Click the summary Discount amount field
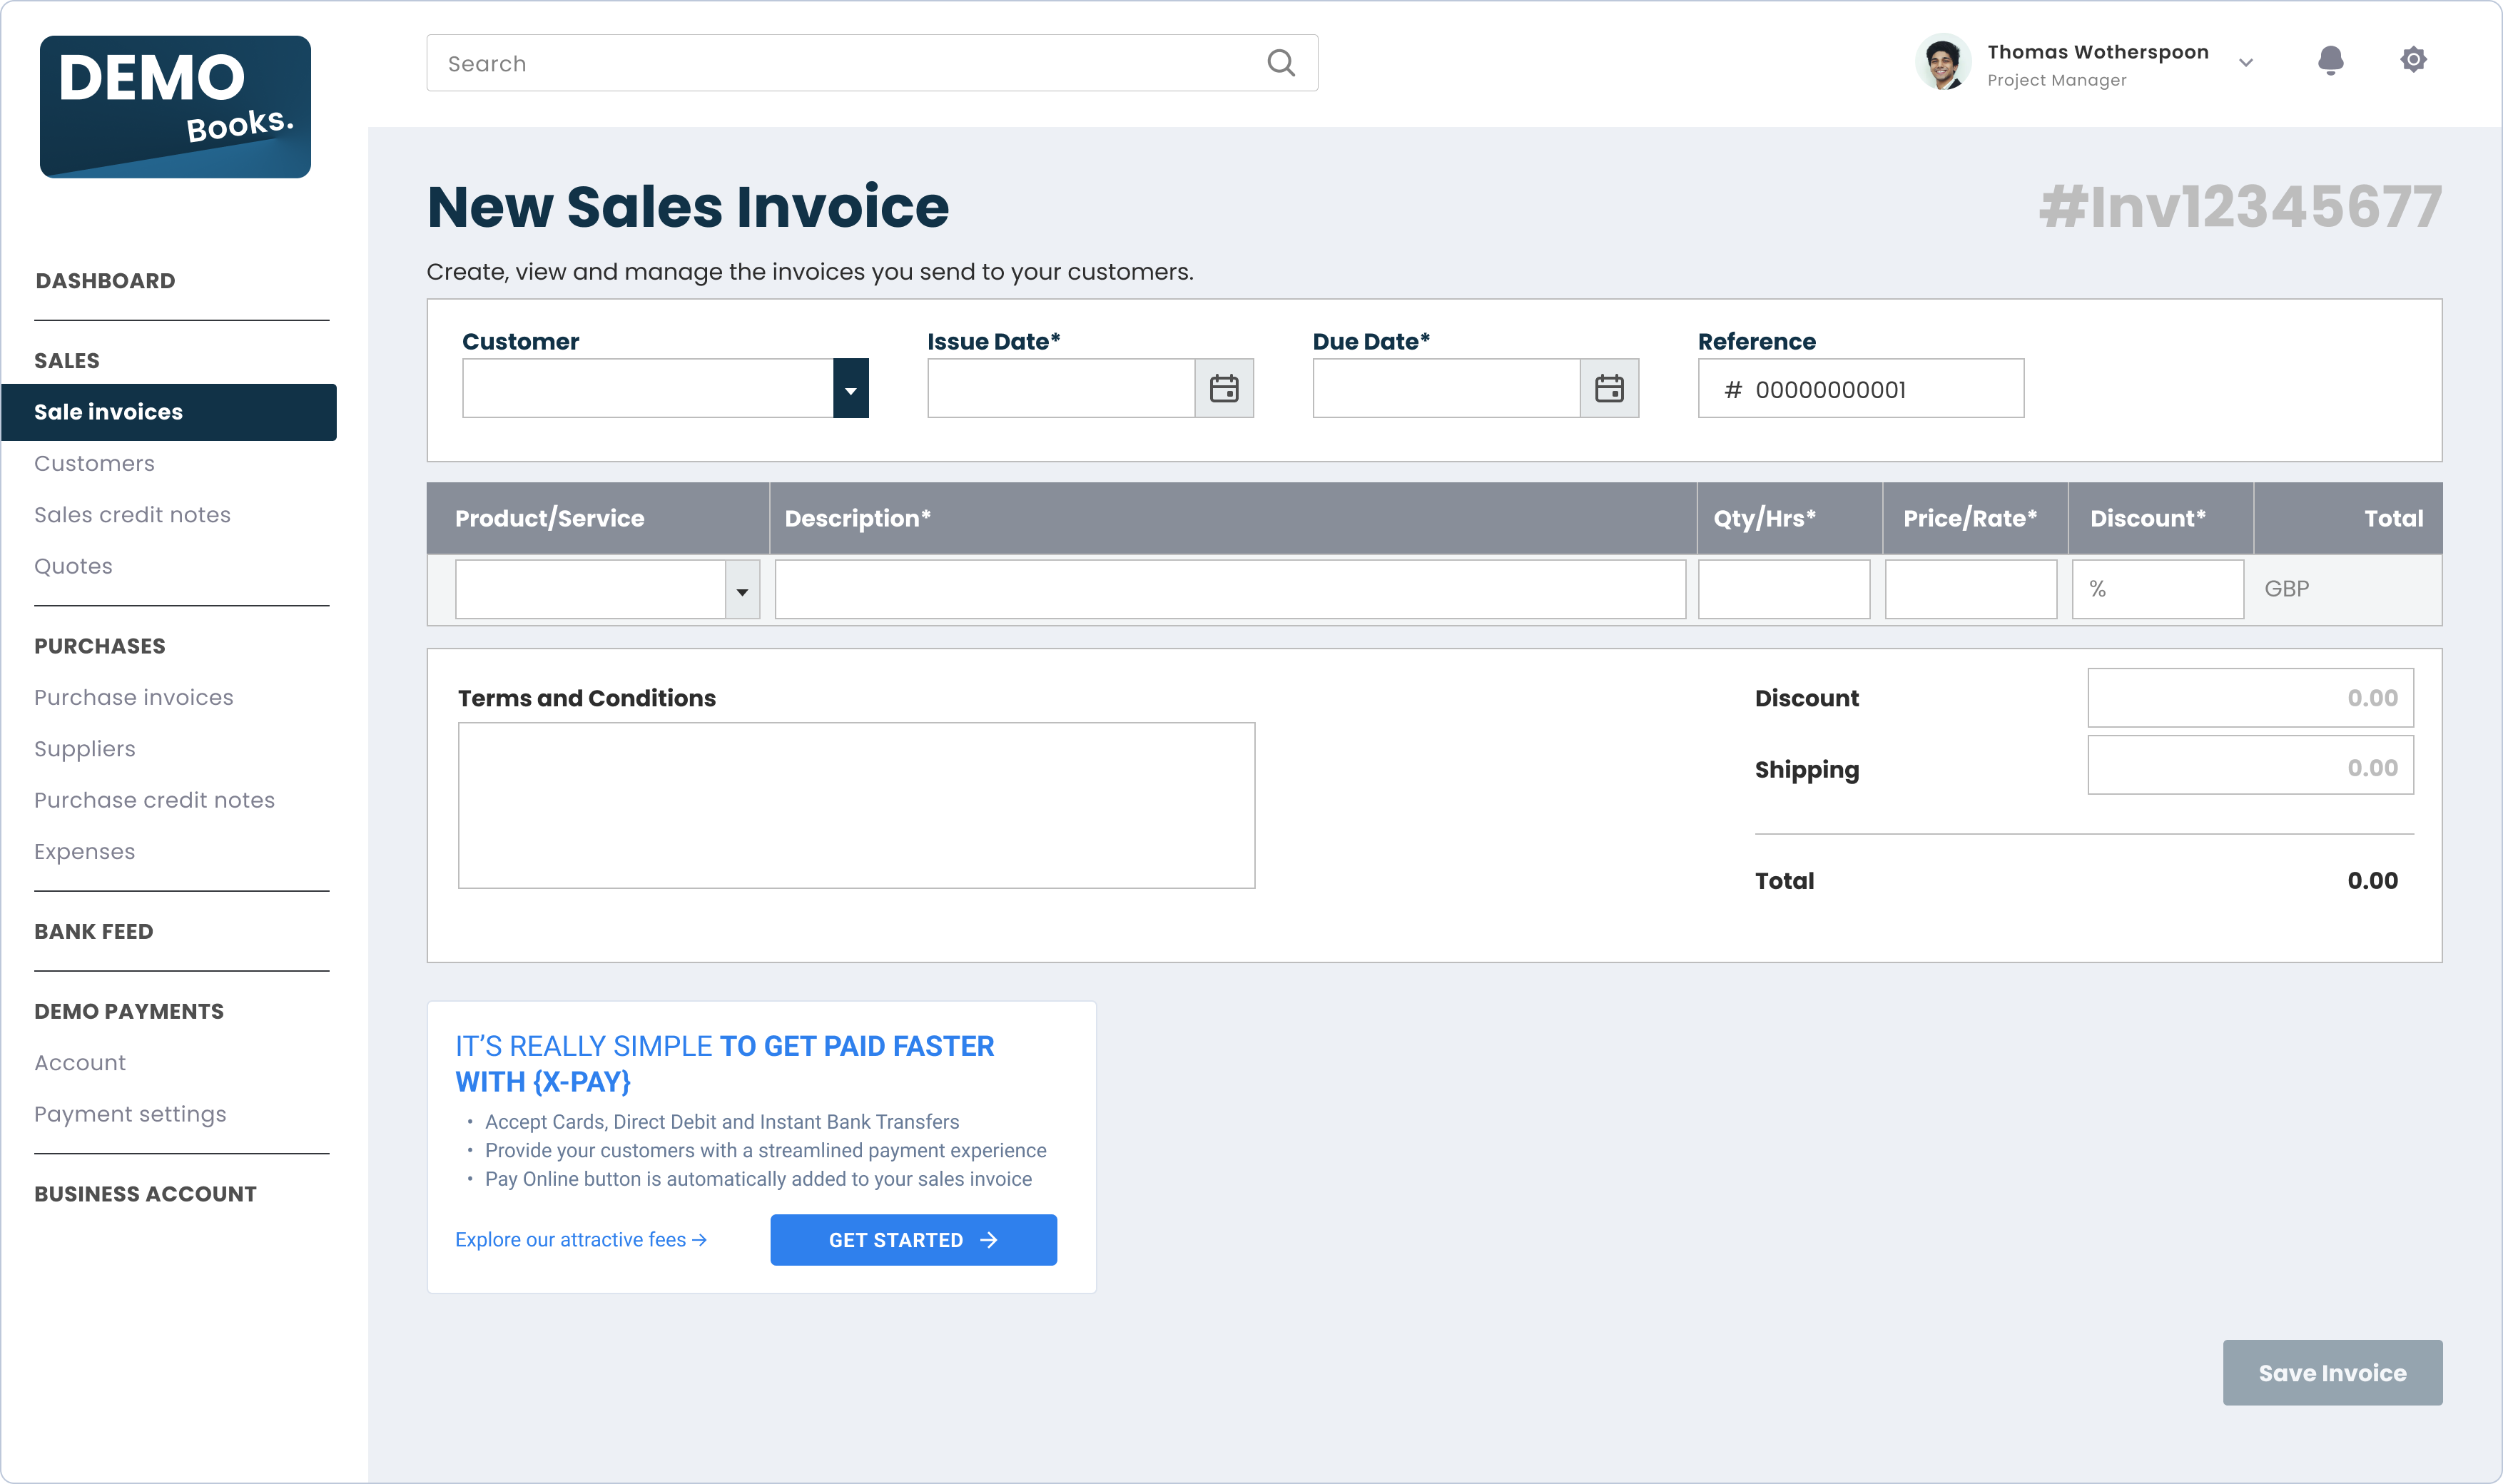The image size is (2503, 1484). (x=2250, y=698)
